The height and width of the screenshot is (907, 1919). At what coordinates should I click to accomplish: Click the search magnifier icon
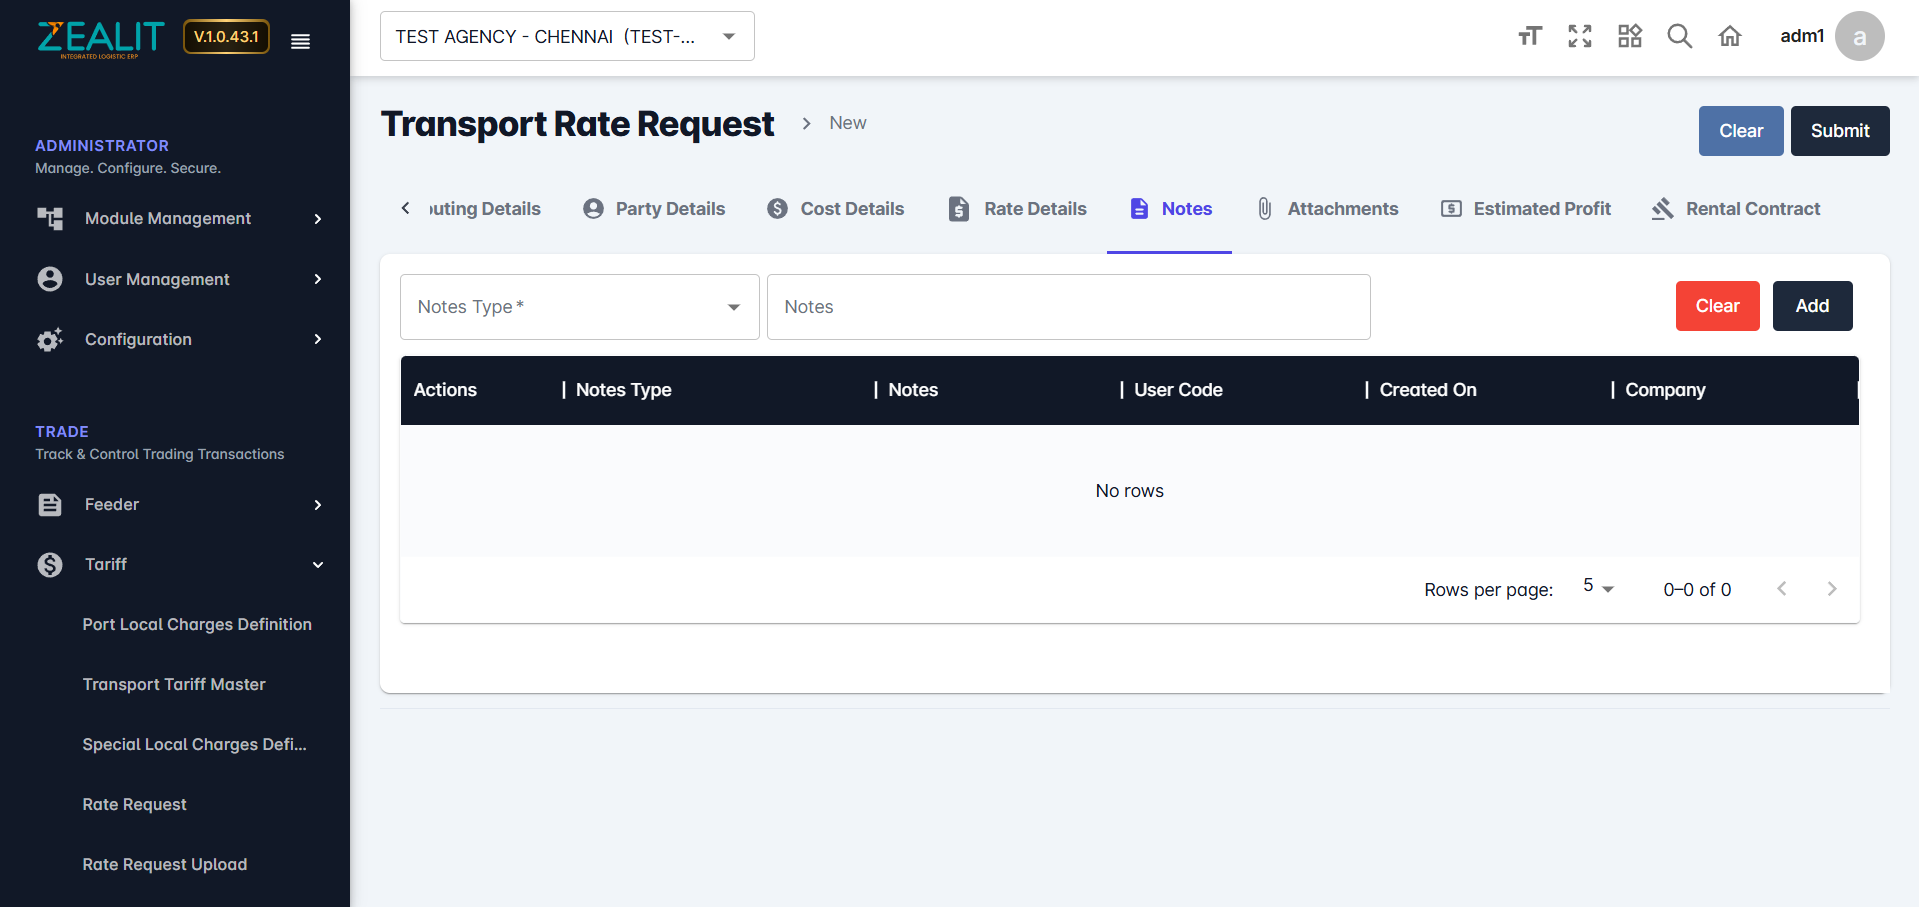tap(1679, 37)
